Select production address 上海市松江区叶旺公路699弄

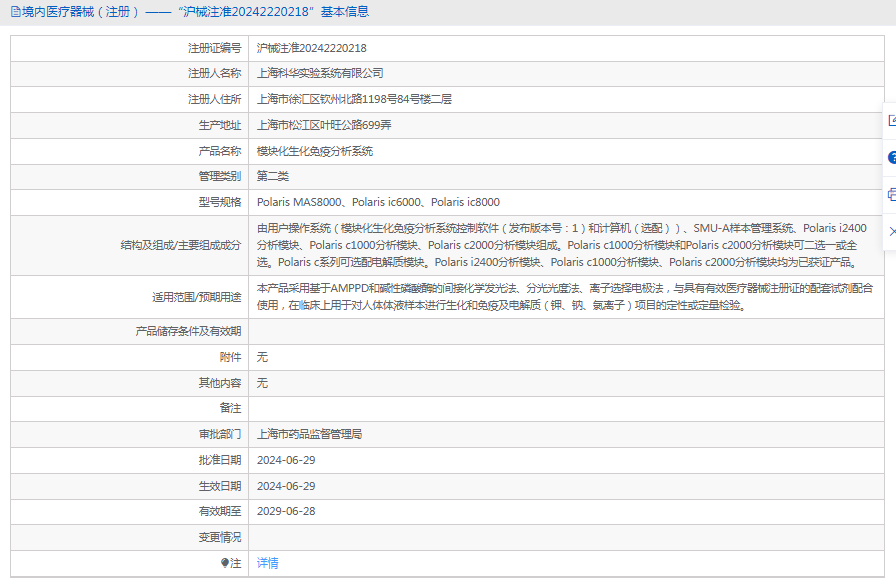point(324,125)
